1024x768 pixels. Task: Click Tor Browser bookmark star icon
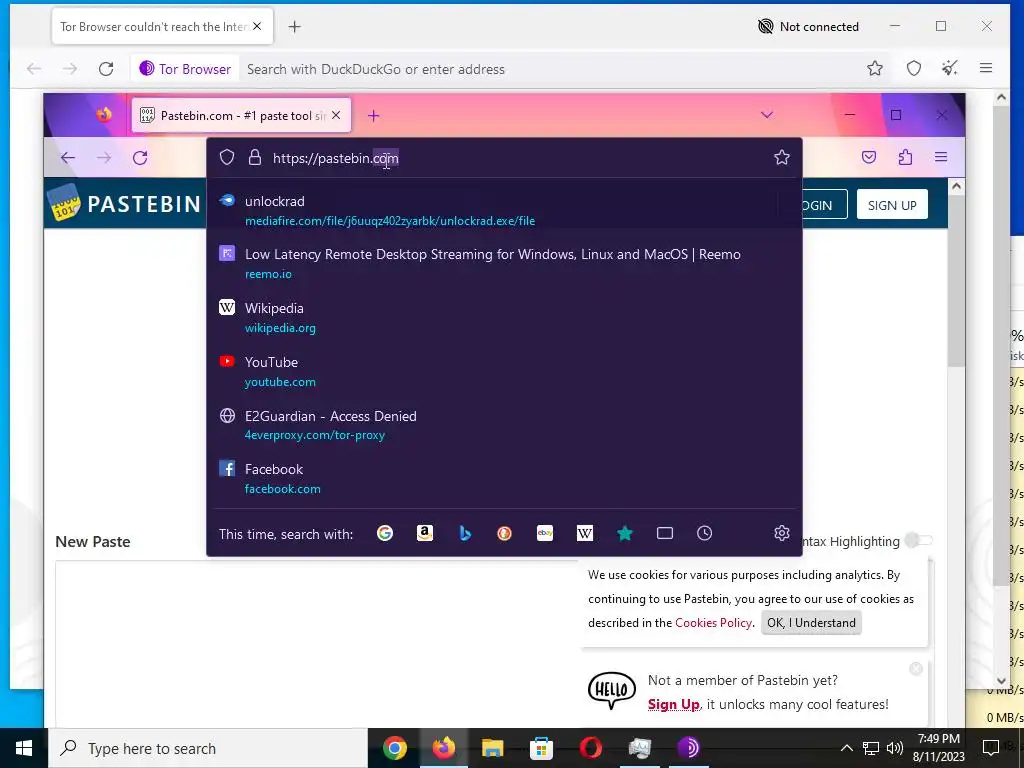pos(874,68)
